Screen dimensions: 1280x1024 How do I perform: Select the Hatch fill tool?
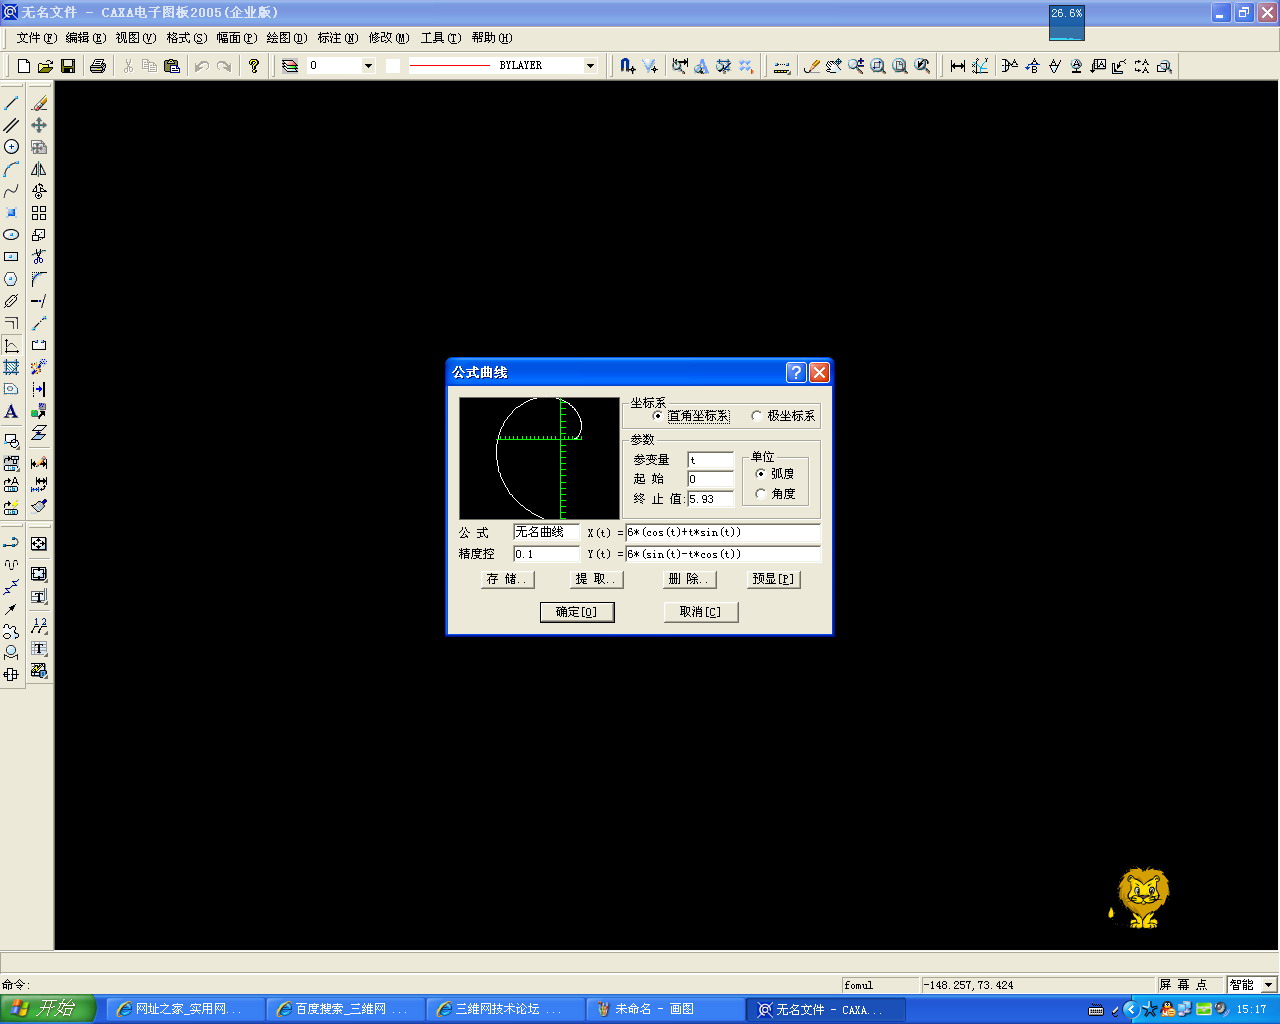pyautogui.click(x=11, y=367)
